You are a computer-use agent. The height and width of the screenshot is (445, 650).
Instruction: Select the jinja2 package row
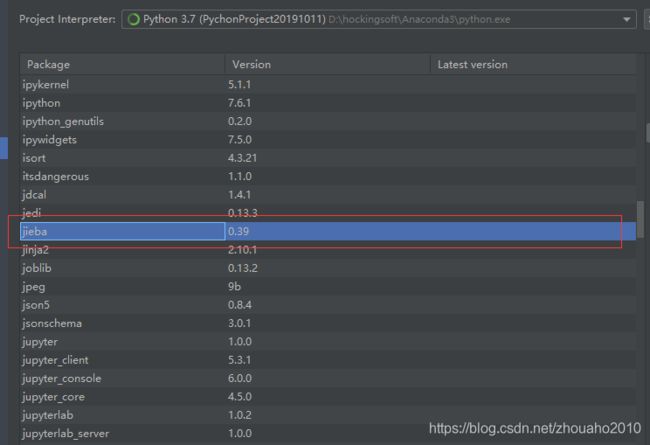coord(327,250)
